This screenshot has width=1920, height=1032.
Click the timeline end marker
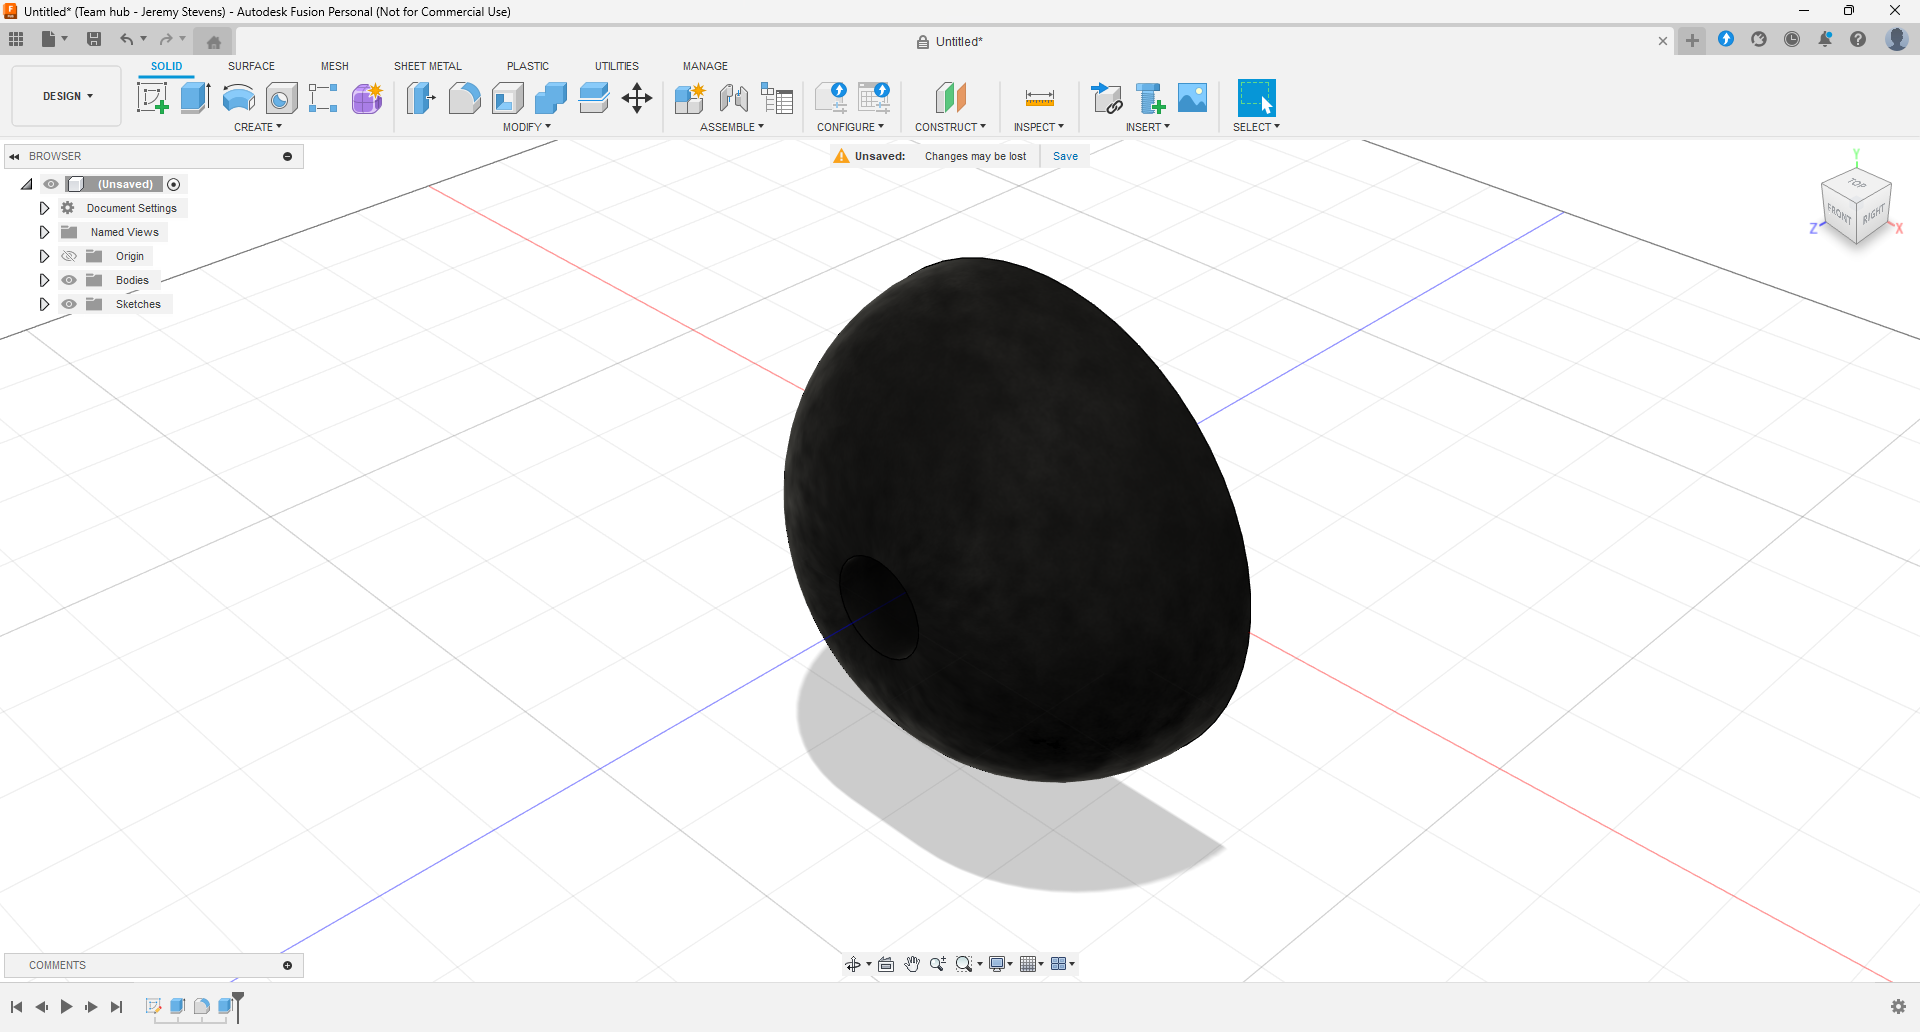(238, 1006)
